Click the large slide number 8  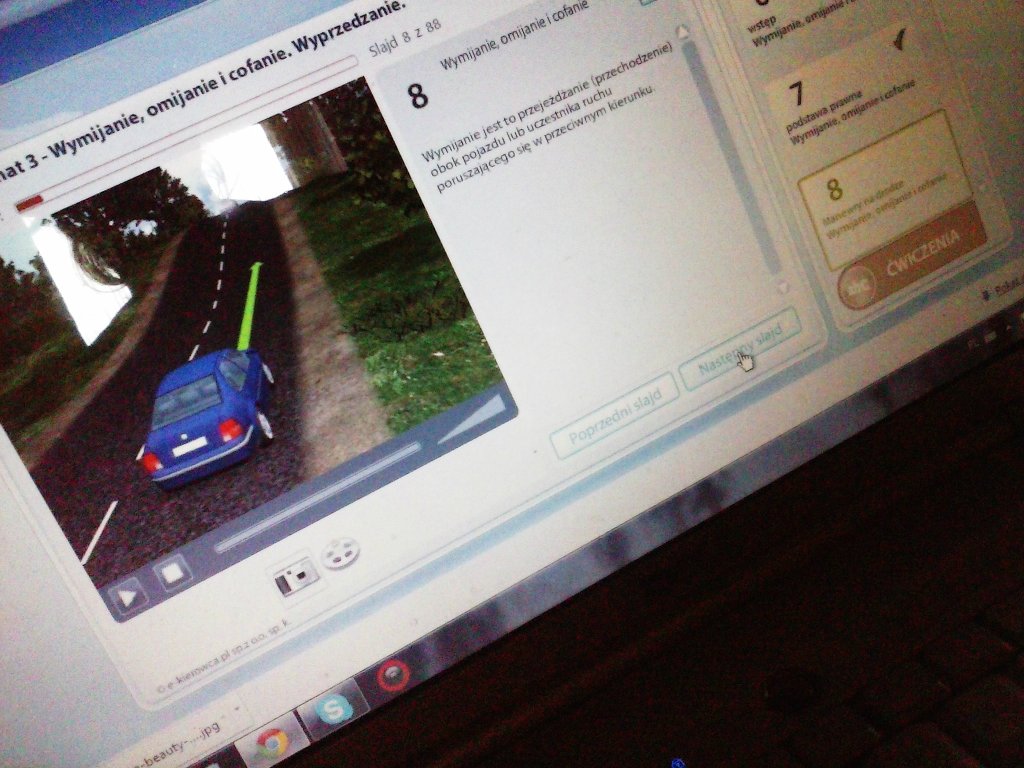(418, 95)
